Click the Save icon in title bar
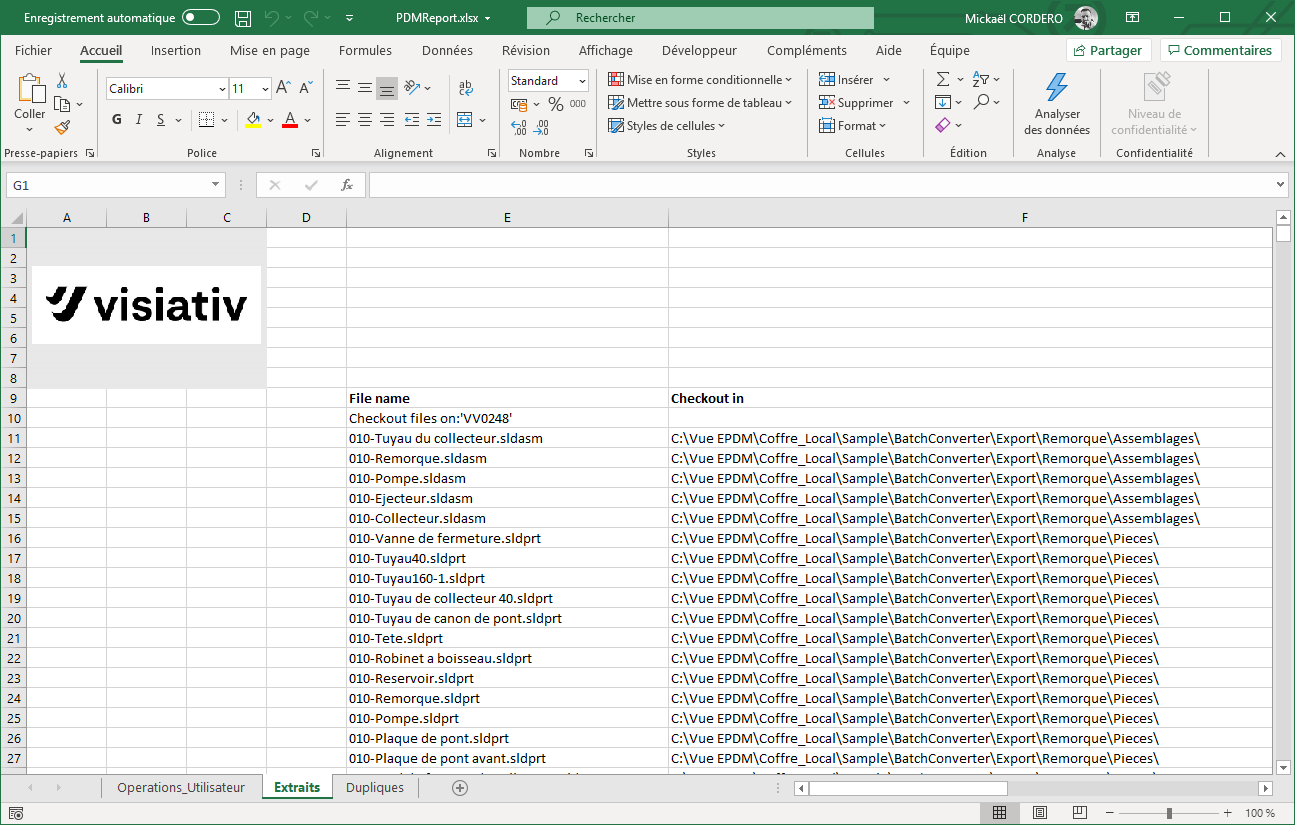This screenshot has height=825, width=1295. [242, 18]
